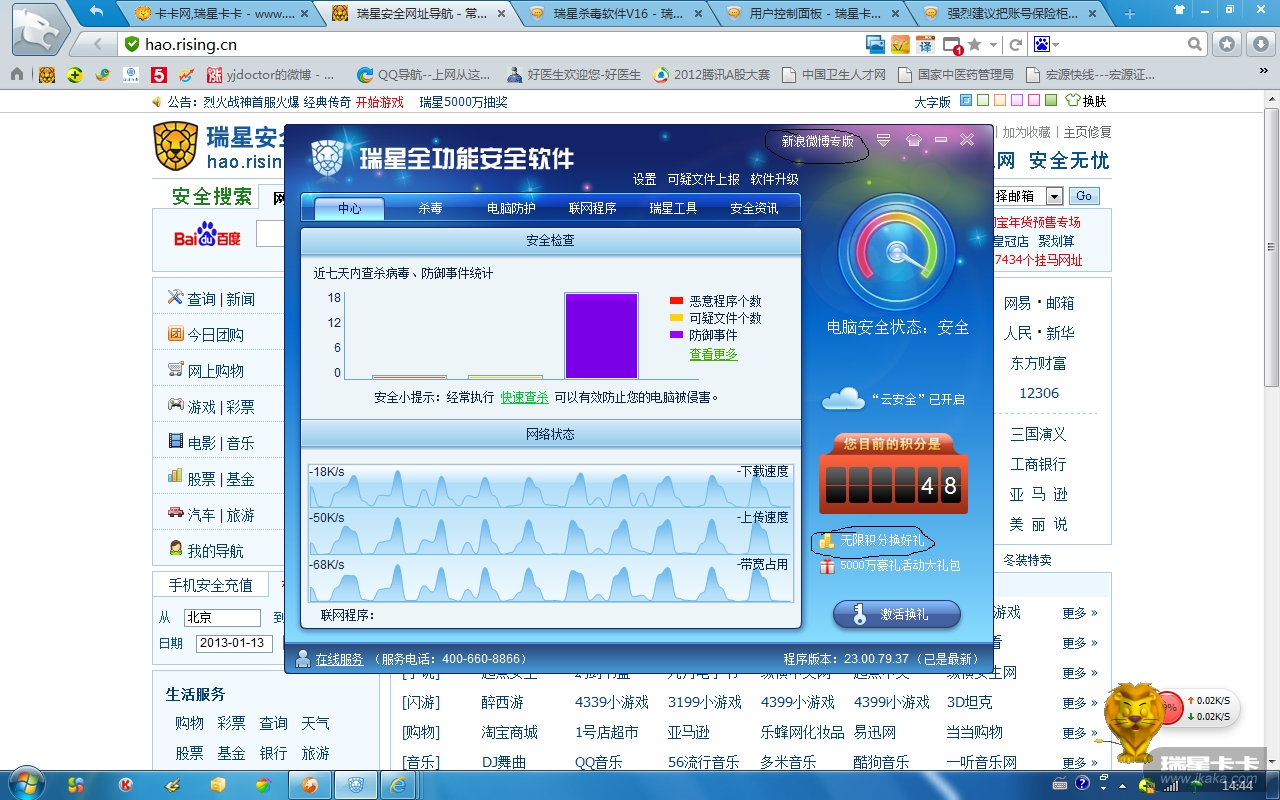Select the solid green page theme swatch

click(x=1051, y=101)
